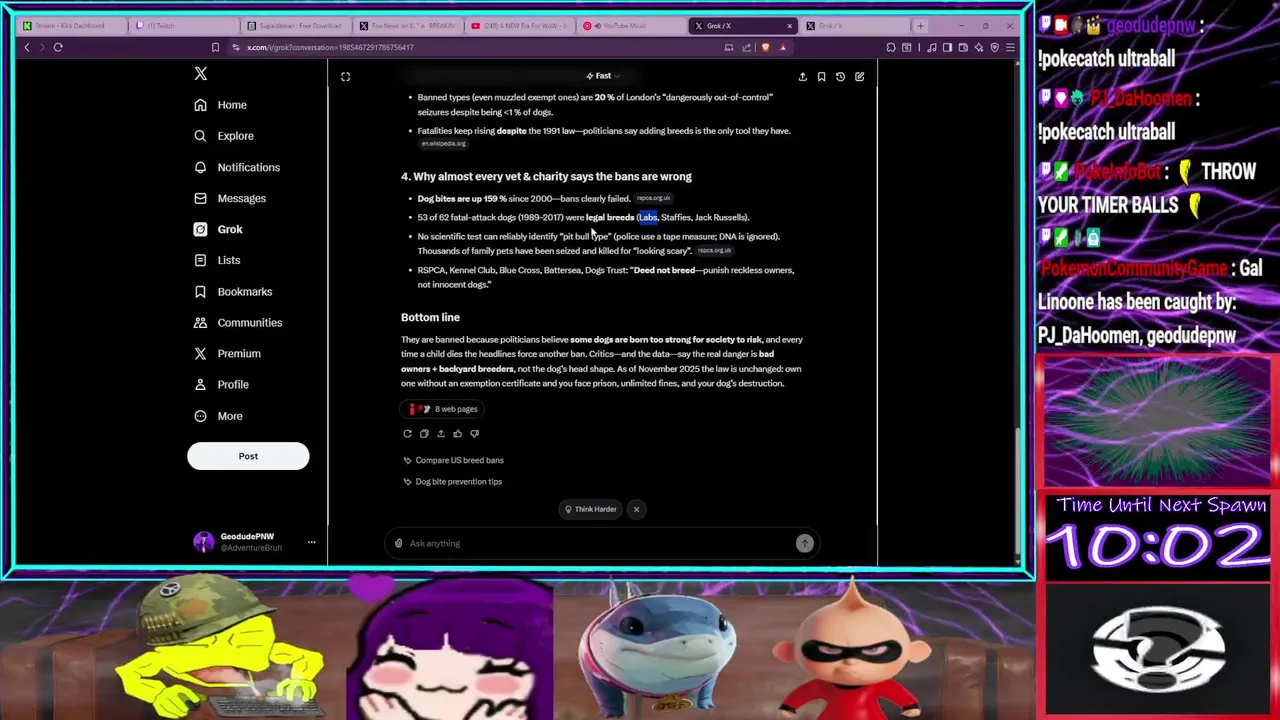Click the rspca.org.uk citation after 'bans clearly failed'
Image resolution: width=1280 pixels, height=720 pixels.
(653, 199)
